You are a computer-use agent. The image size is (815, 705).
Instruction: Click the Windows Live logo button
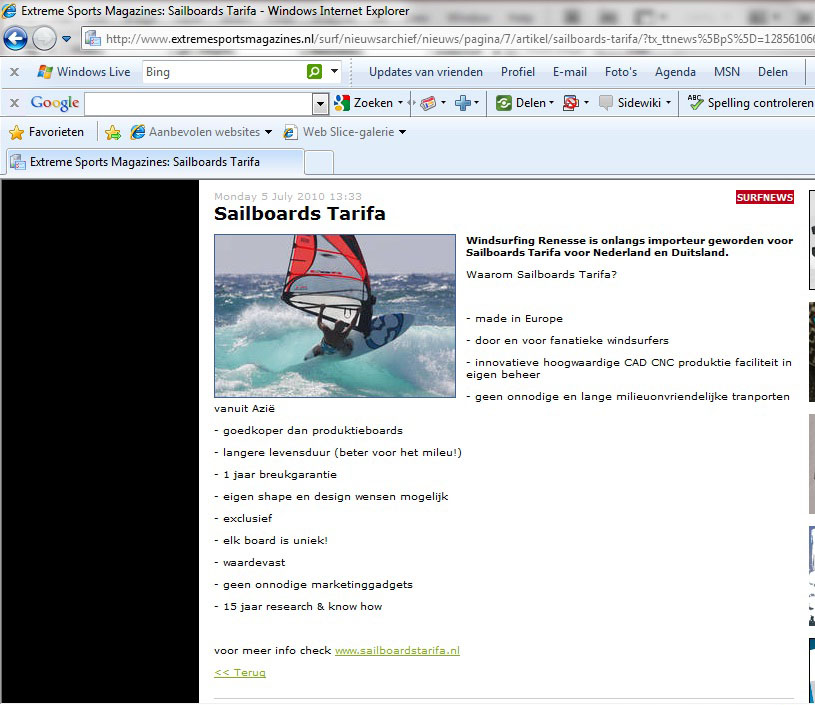pyautogui.click(x=84, y=72)
